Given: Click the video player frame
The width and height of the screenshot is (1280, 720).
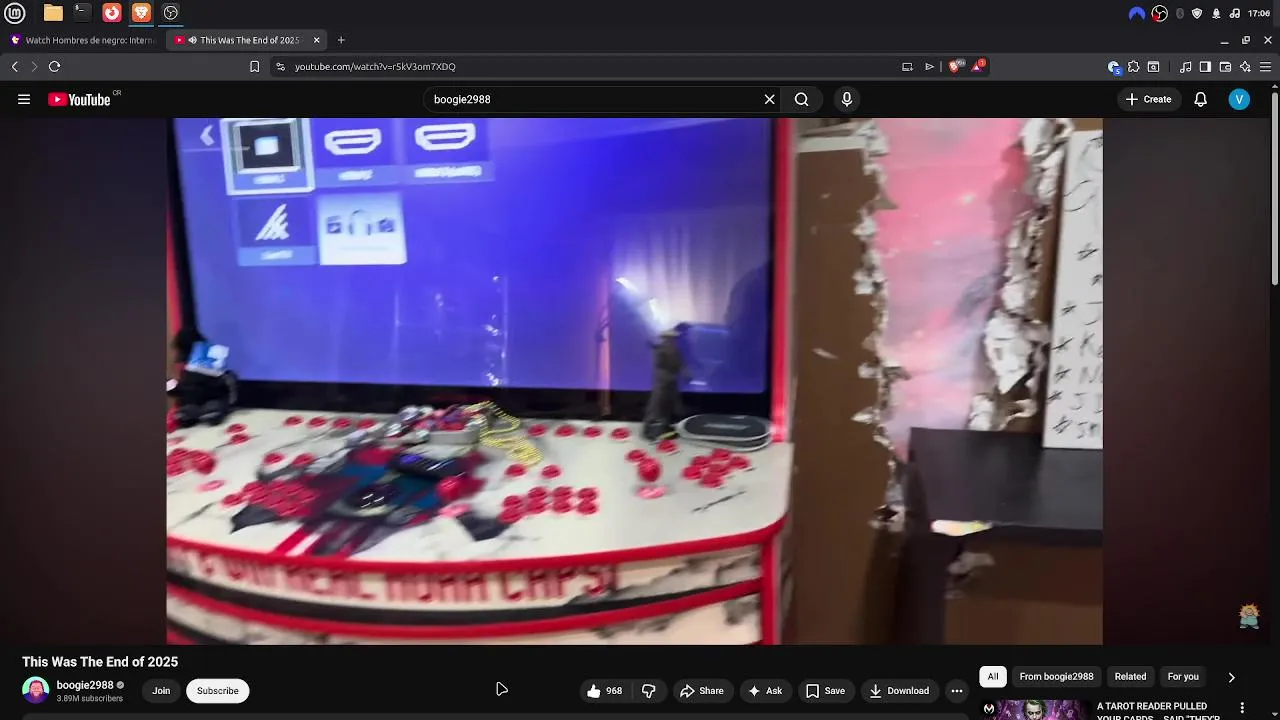Looking at the screenshot, I should click(634, 381).
